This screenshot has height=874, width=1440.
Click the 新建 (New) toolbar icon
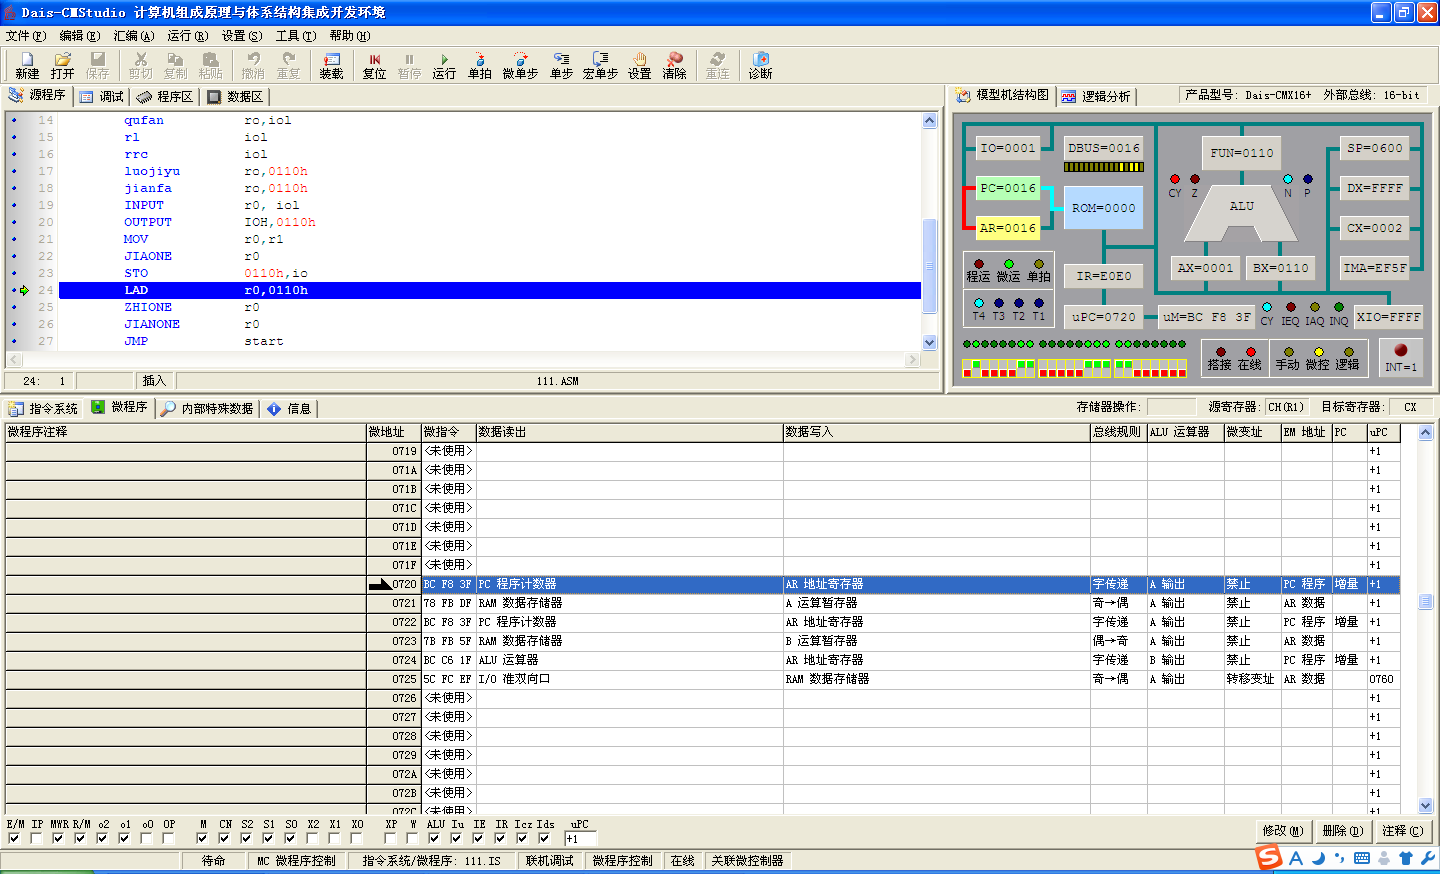pos(27,66)
